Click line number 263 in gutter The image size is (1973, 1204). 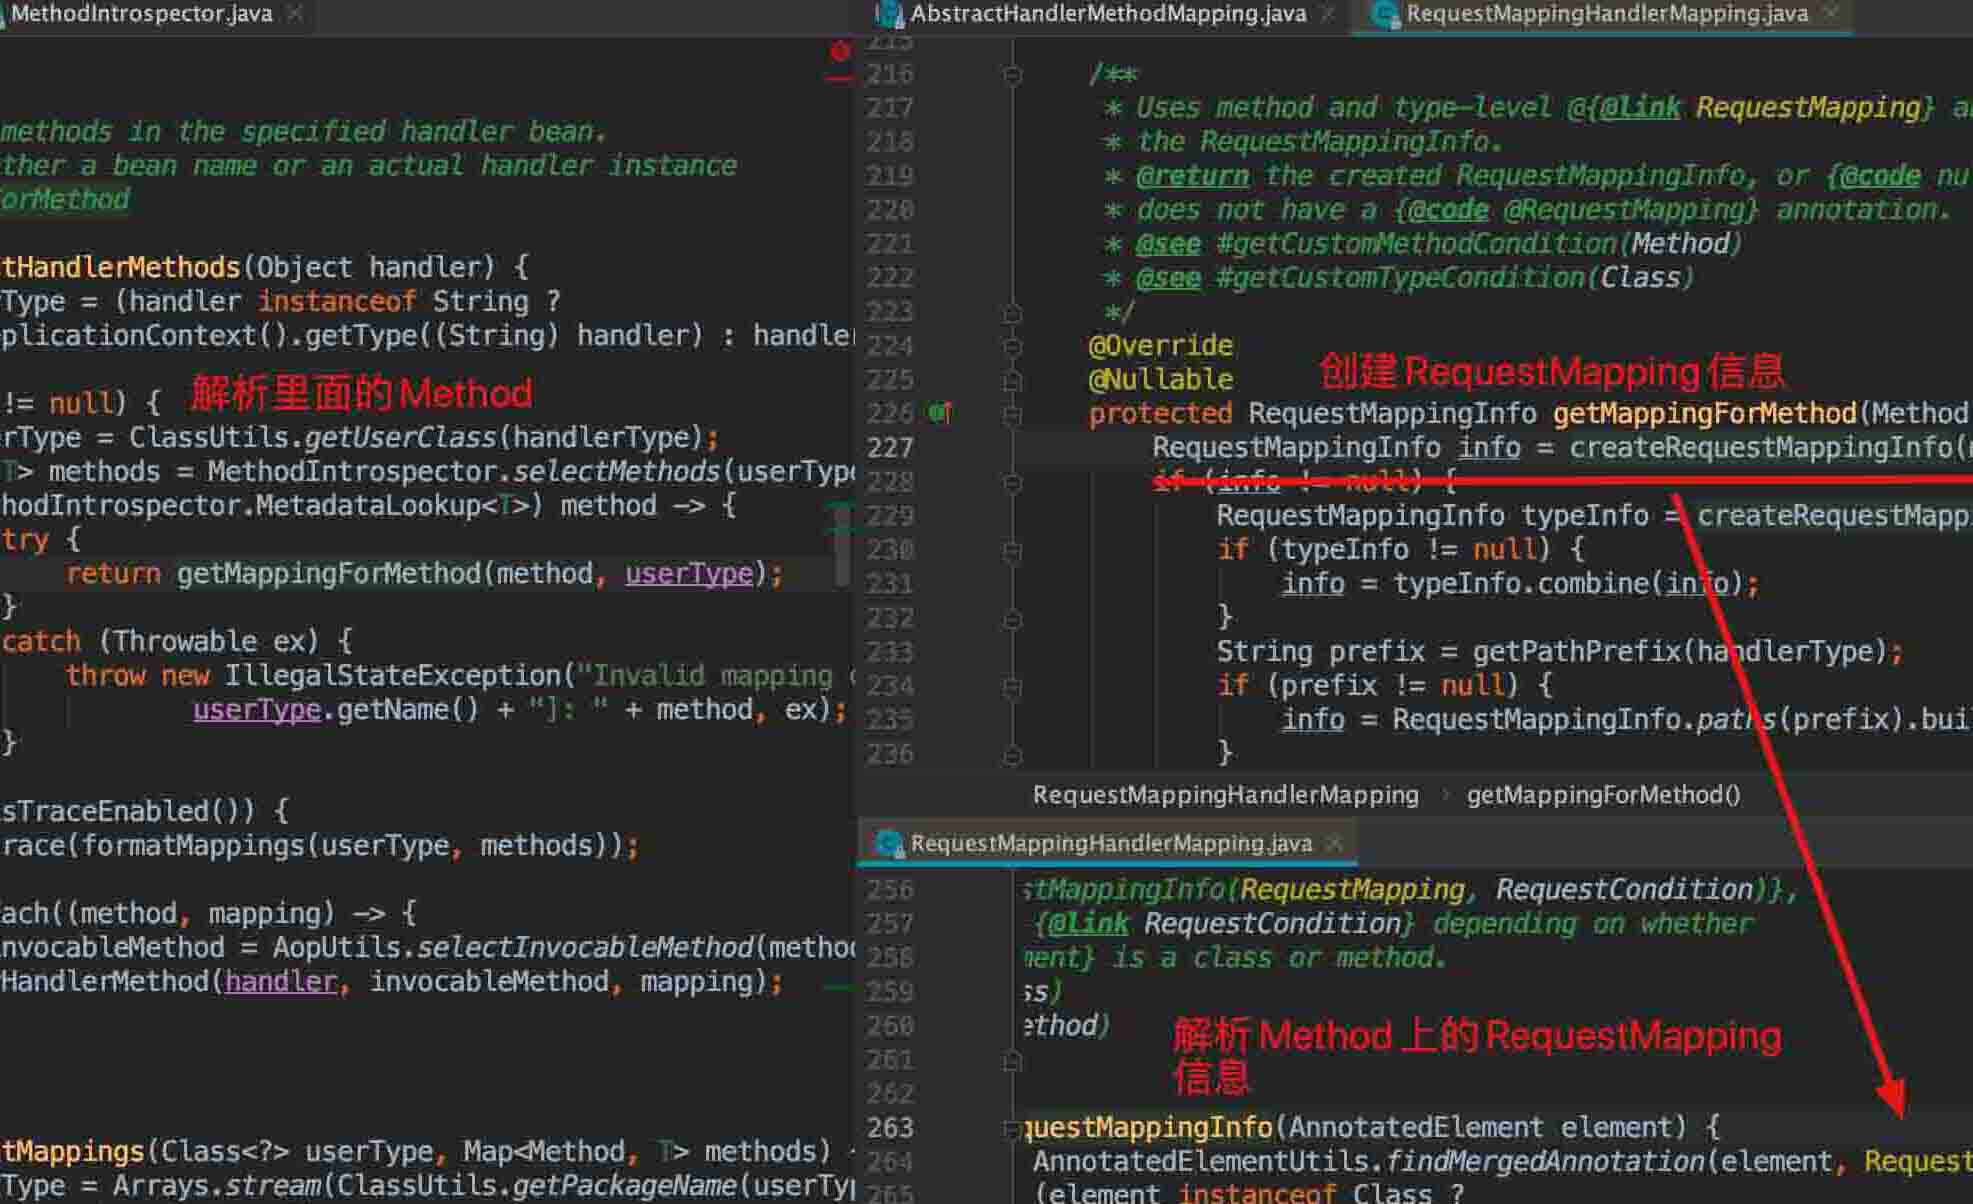tap(890, 1128)
